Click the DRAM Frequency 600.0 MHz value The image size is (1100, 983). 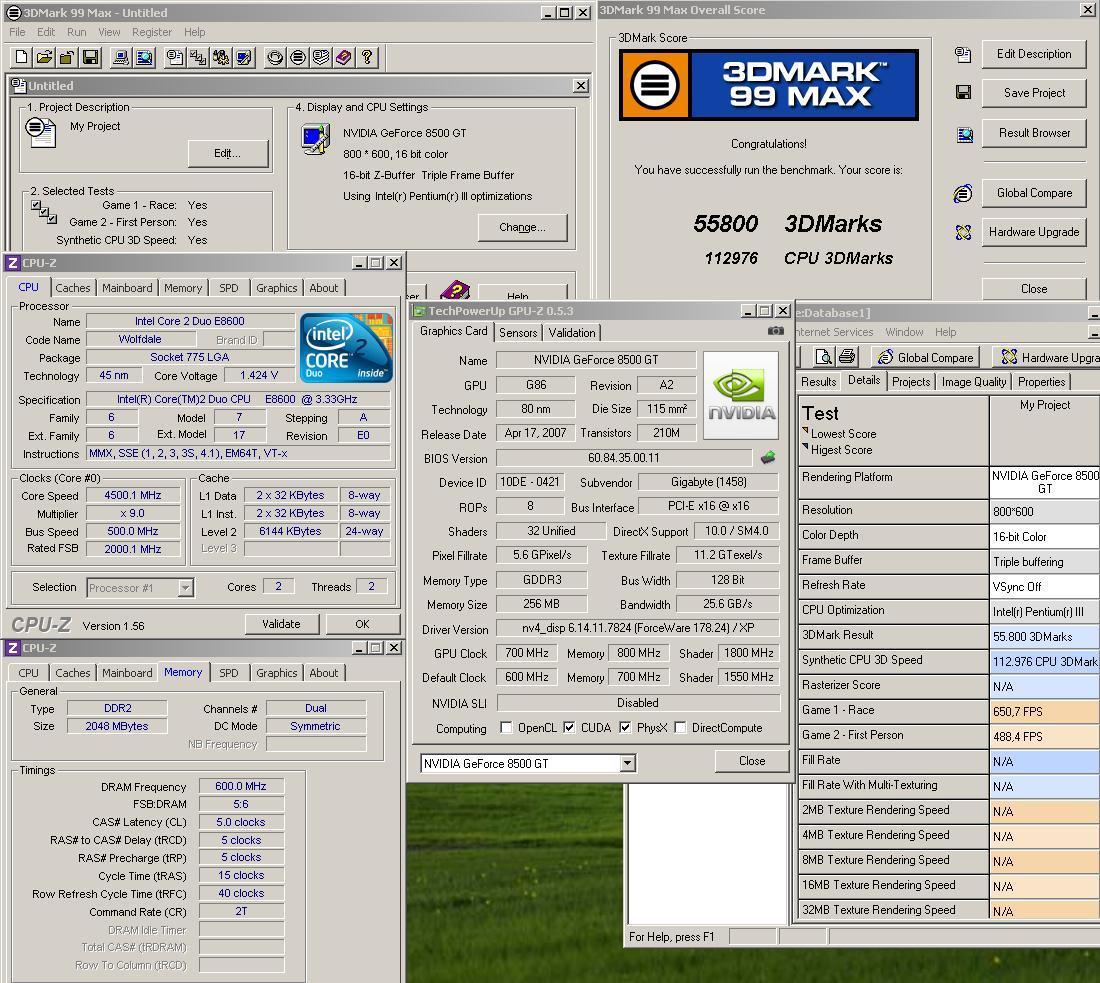point(241,787)
